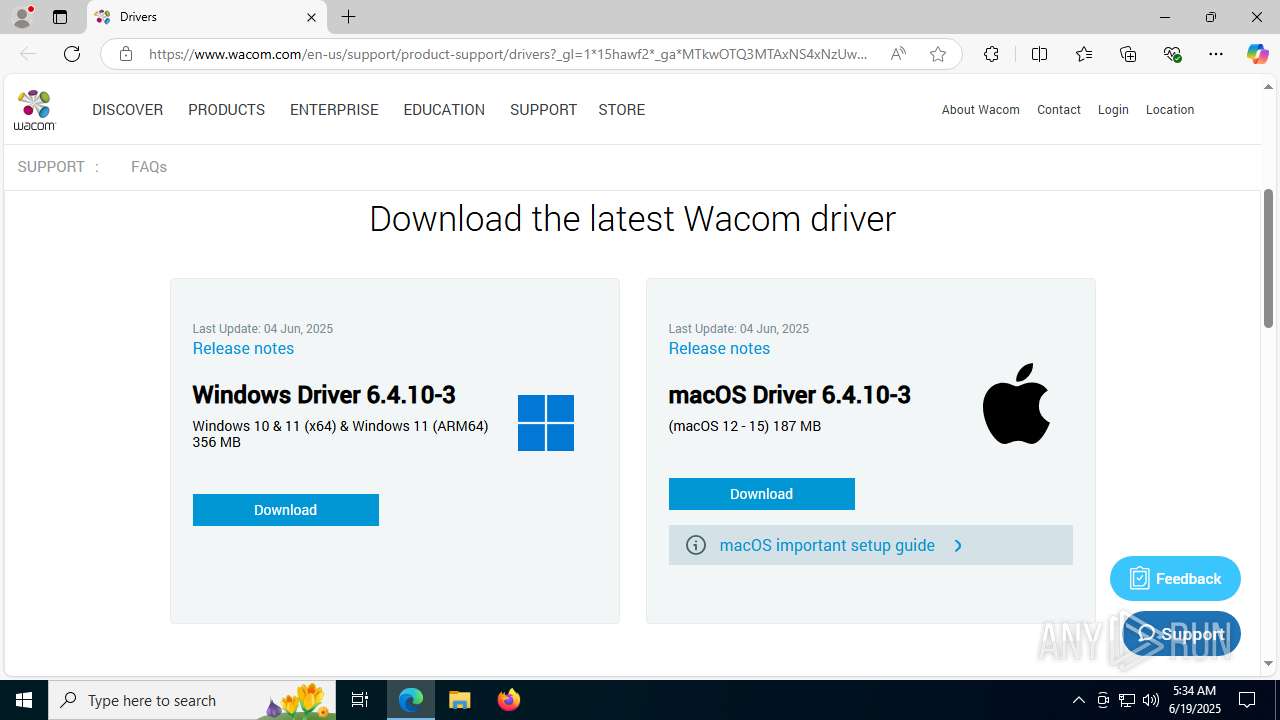Open the volume control in the tray
This screenshot has width=1280, height=720.
point(1151,700)
